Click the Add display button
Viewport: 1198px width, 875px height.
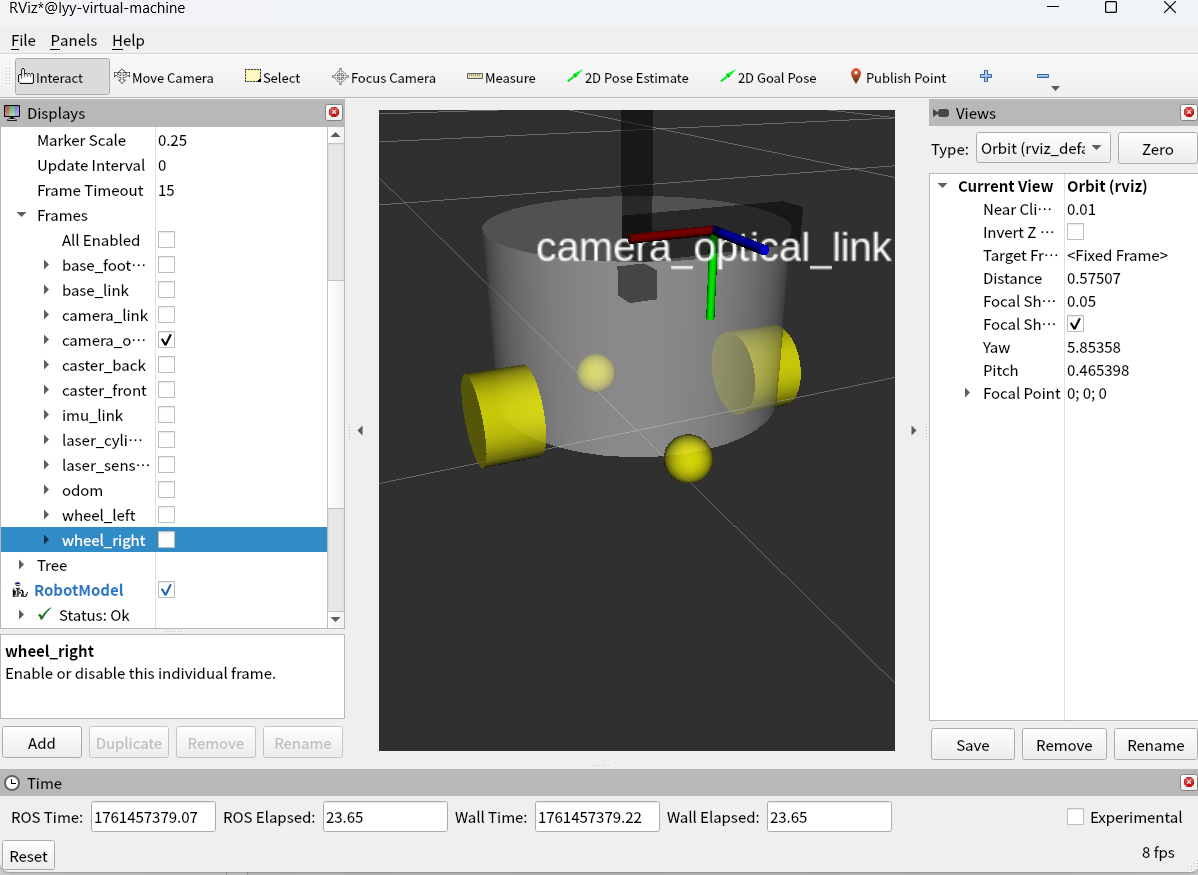41,743
